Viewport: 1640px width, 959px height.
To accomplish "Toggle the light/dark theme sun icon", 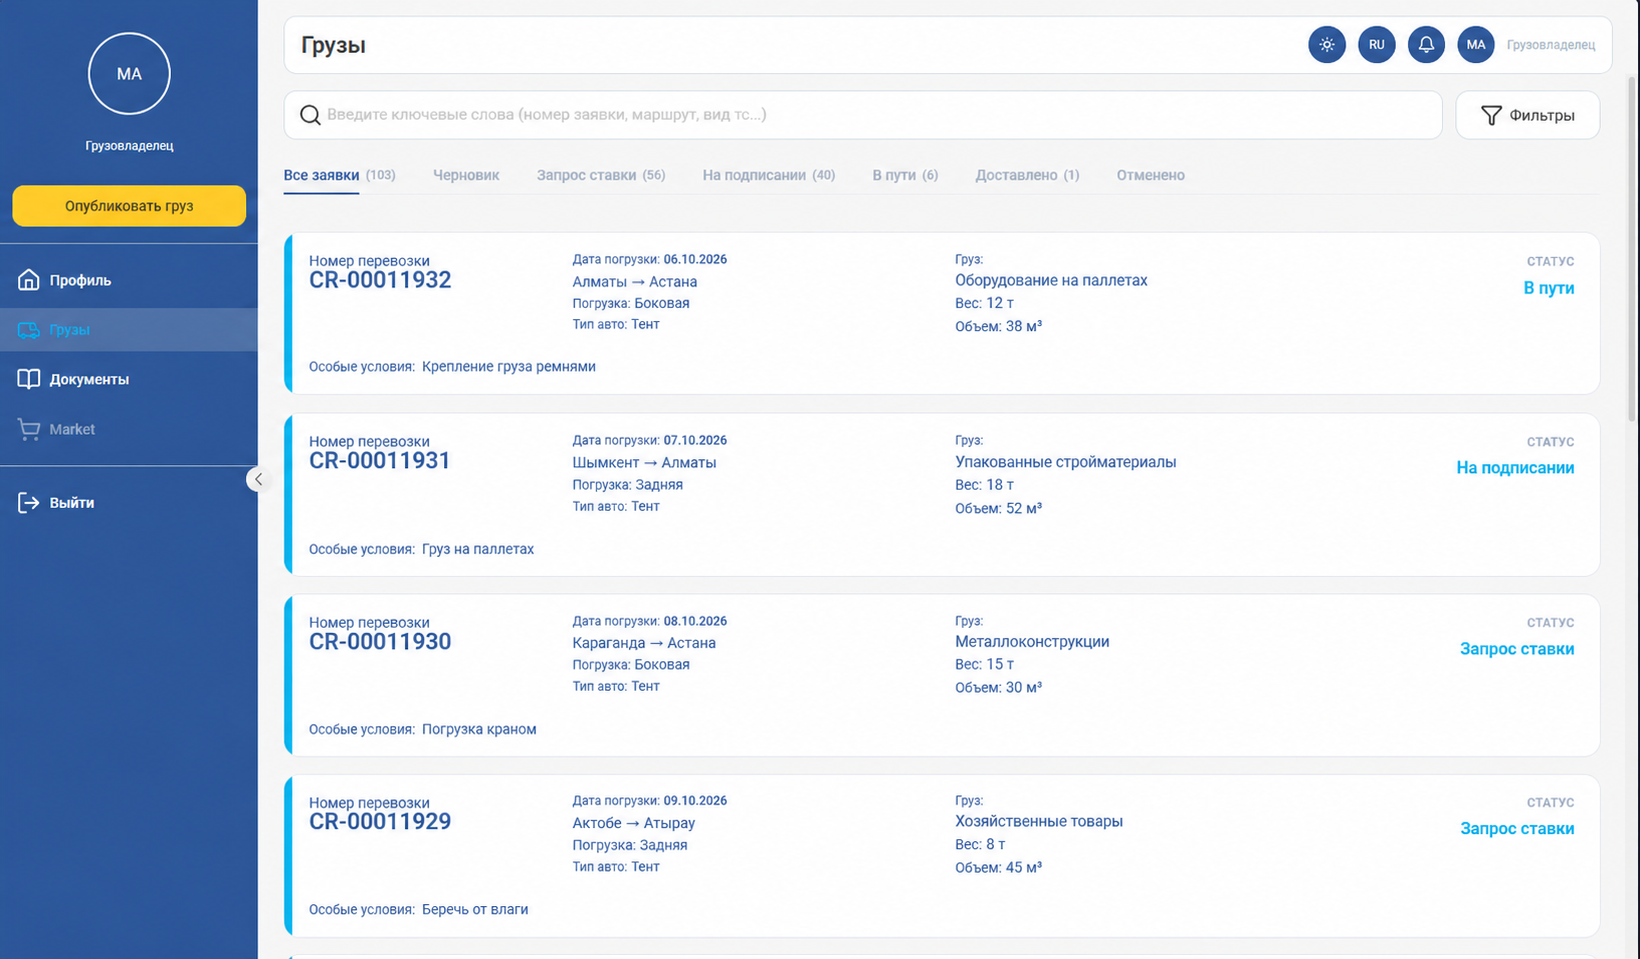I will tap(1327, 45).
